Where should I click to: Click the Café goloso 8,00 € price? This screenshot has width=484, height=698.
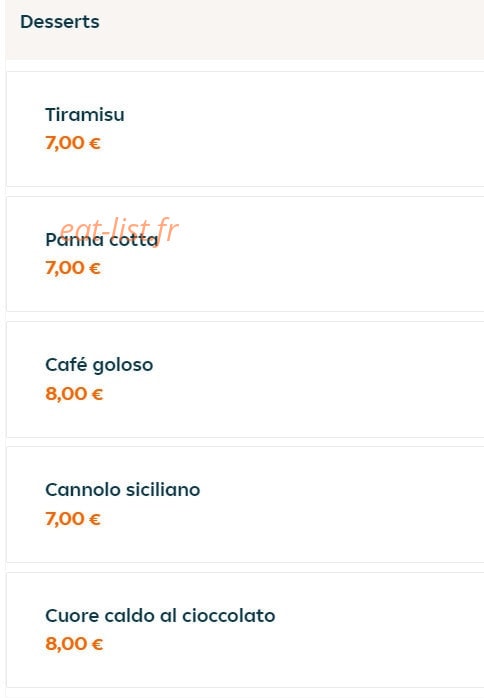click(x=74, y=394)
